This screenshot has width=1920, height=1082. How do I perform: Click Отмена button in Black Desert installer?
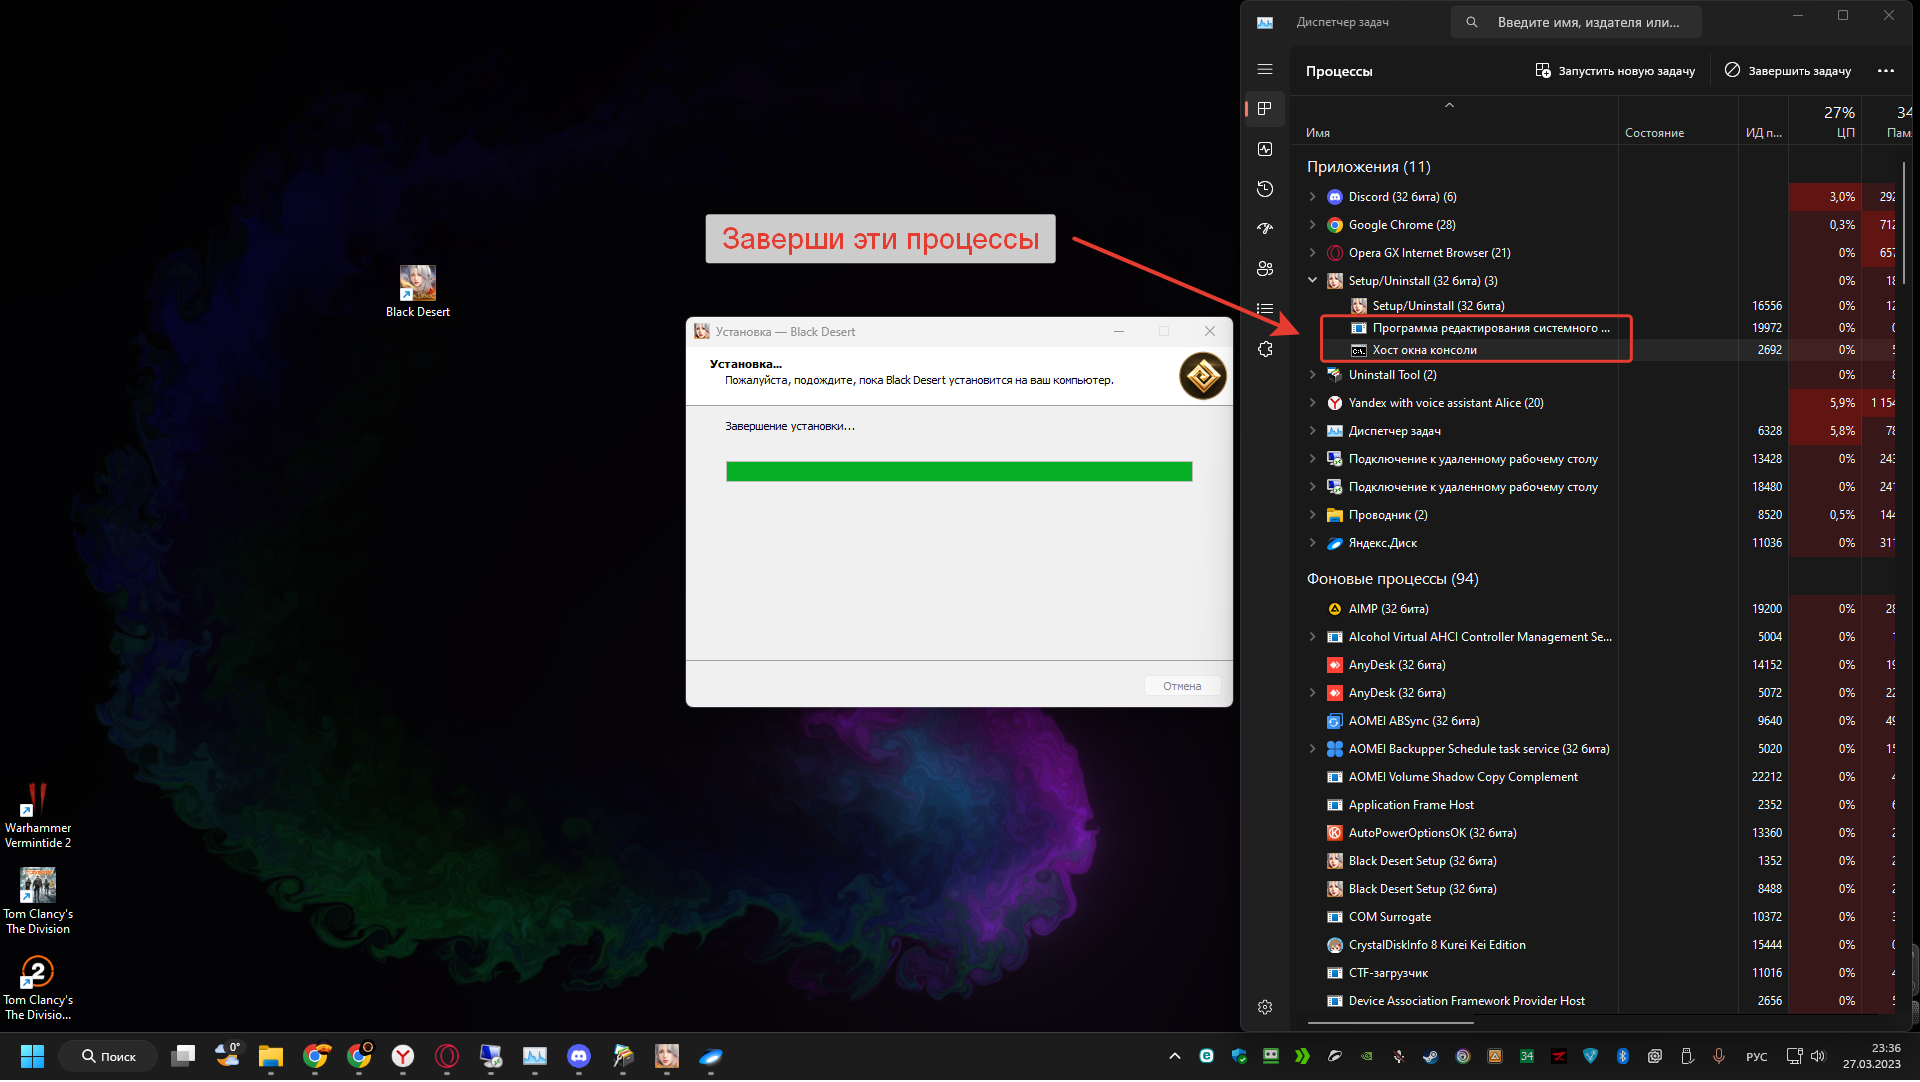(x=1182, y=686)
